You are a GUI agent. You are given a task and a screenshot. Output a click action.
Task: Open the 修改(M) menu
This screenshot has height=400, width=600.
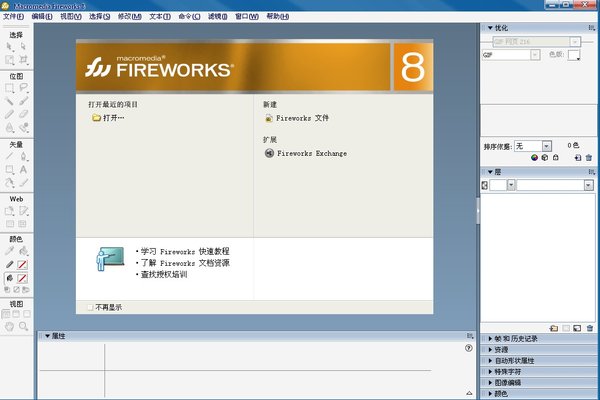pos(129,16)
